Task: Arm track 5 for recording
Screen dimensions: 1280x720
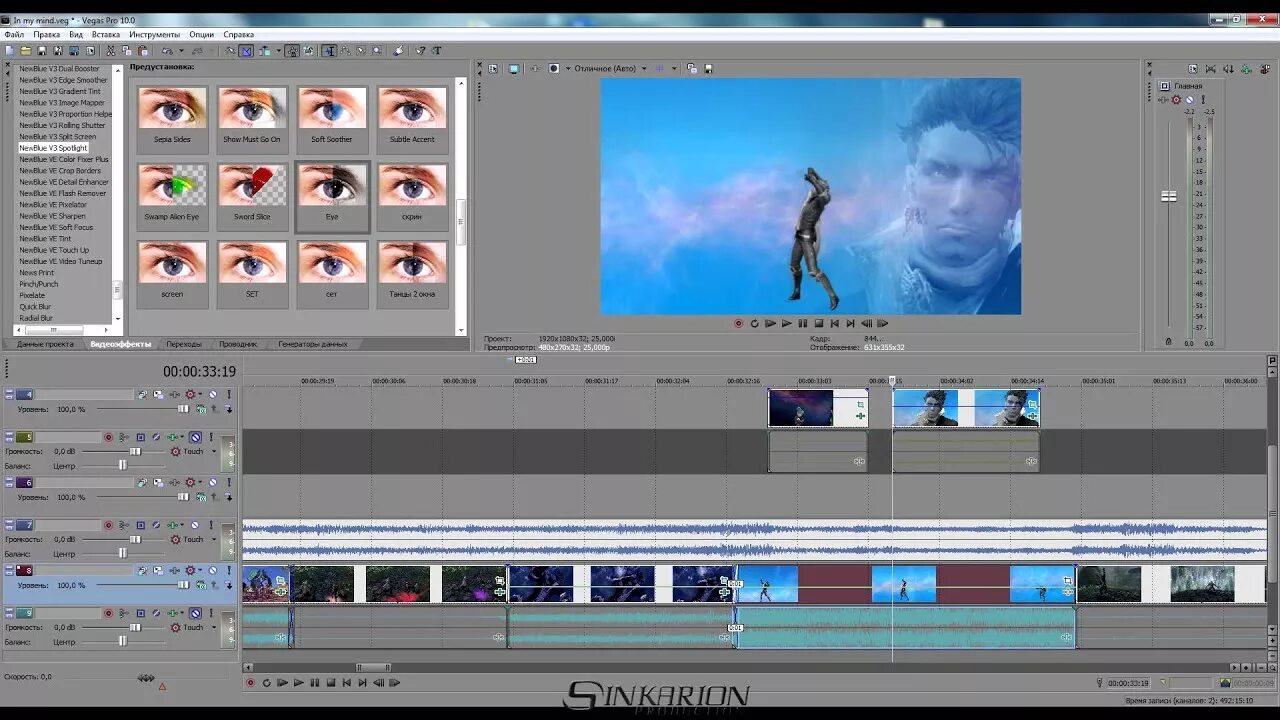Action: [108, 437]
